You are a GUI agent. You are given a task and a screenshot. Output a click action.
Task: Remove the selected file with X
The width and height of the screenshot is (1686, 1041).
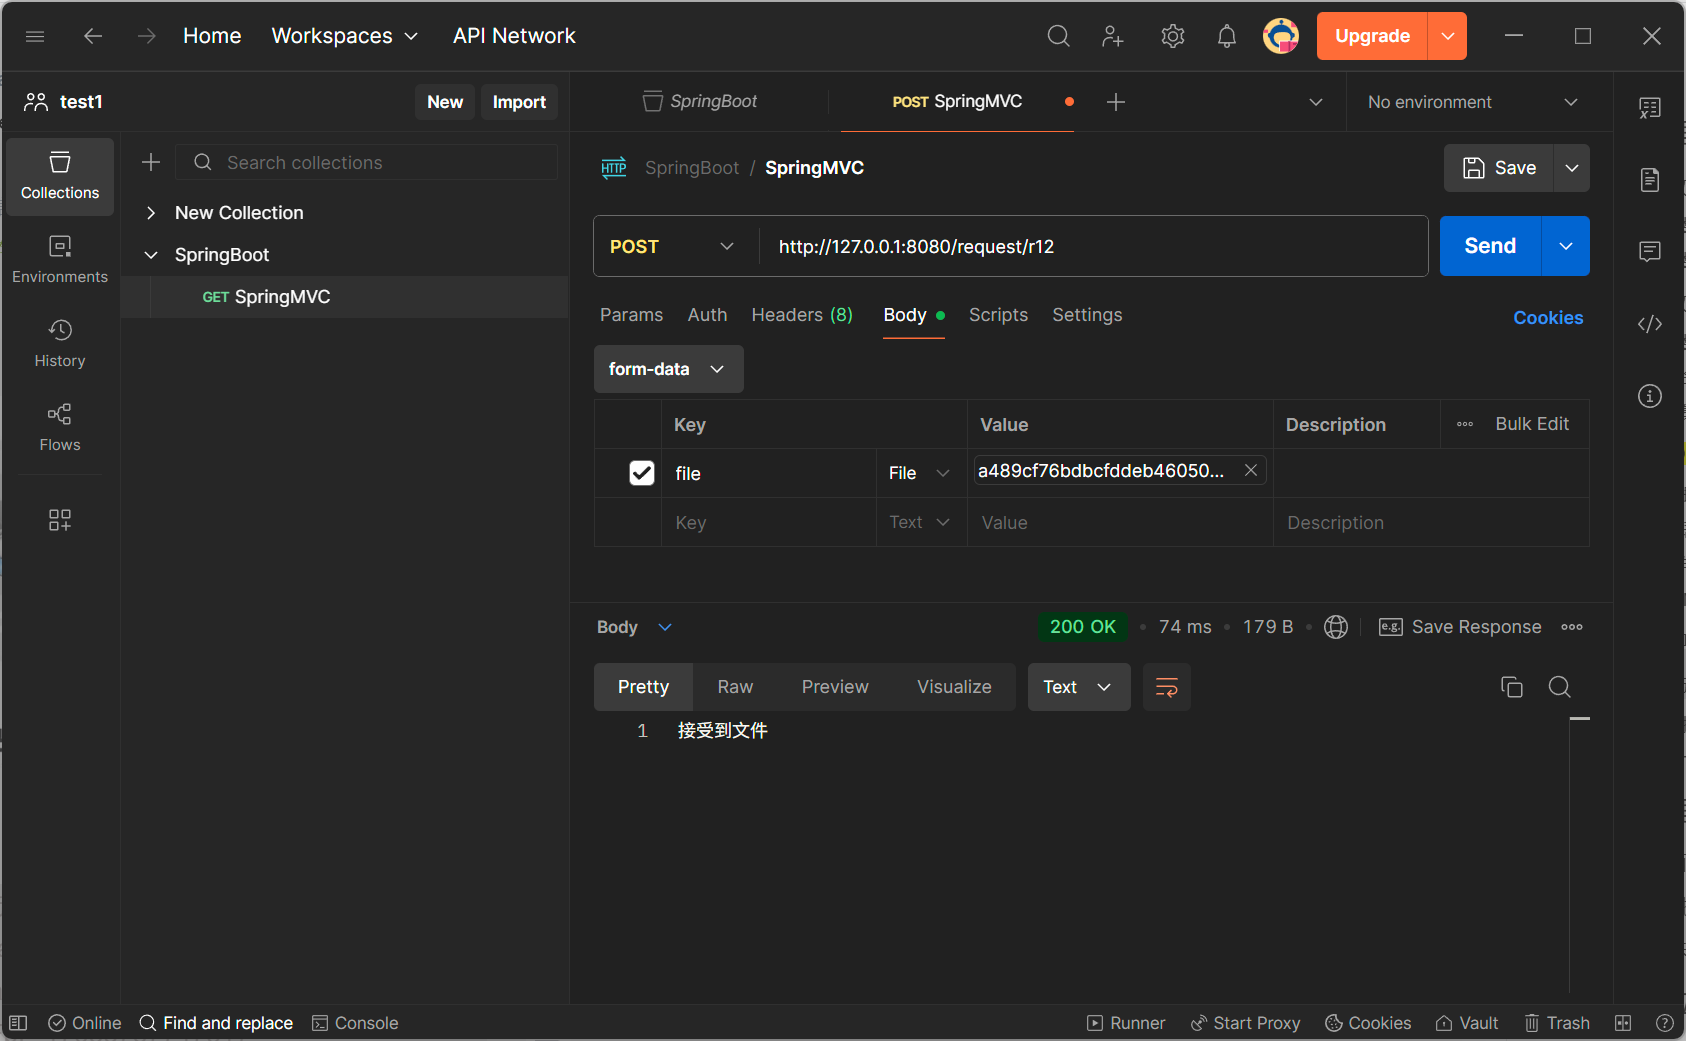click(1250, 470)
